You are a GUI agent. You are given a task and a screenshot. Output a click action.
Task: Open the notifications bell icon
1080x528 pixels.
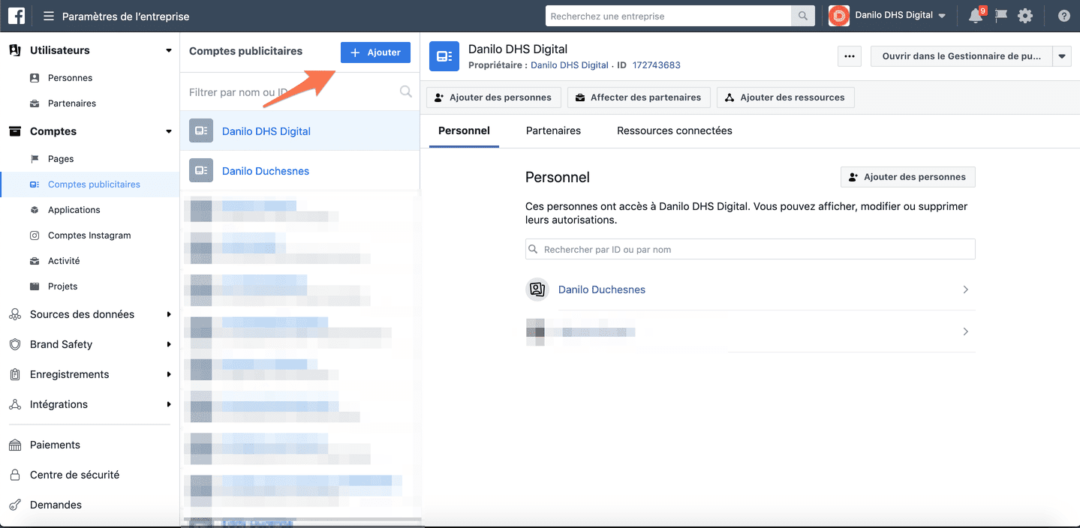pos(976,16)
